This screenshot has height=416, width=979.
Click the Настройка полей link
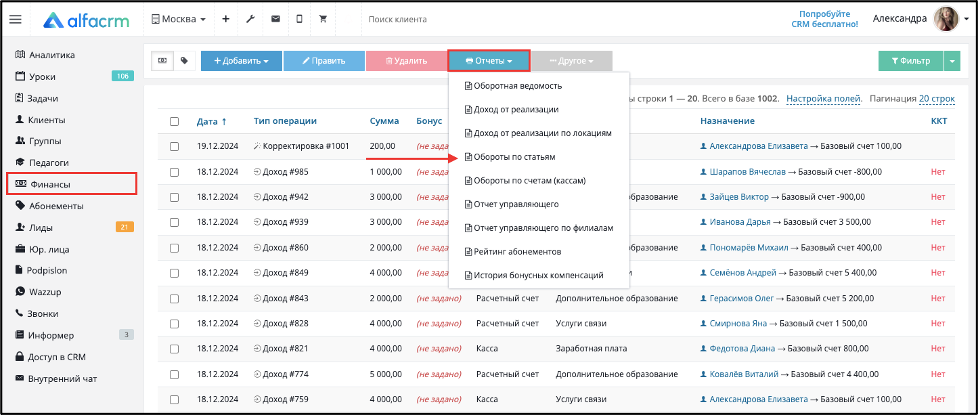824,99
